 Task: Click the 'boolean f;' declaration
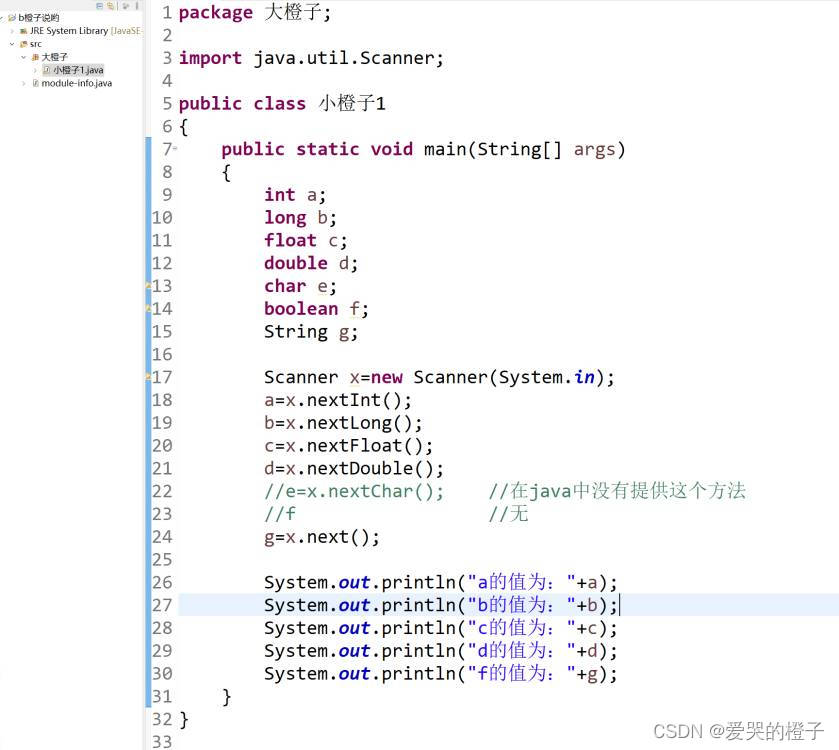pyautogui.click(x=316, y=309)
